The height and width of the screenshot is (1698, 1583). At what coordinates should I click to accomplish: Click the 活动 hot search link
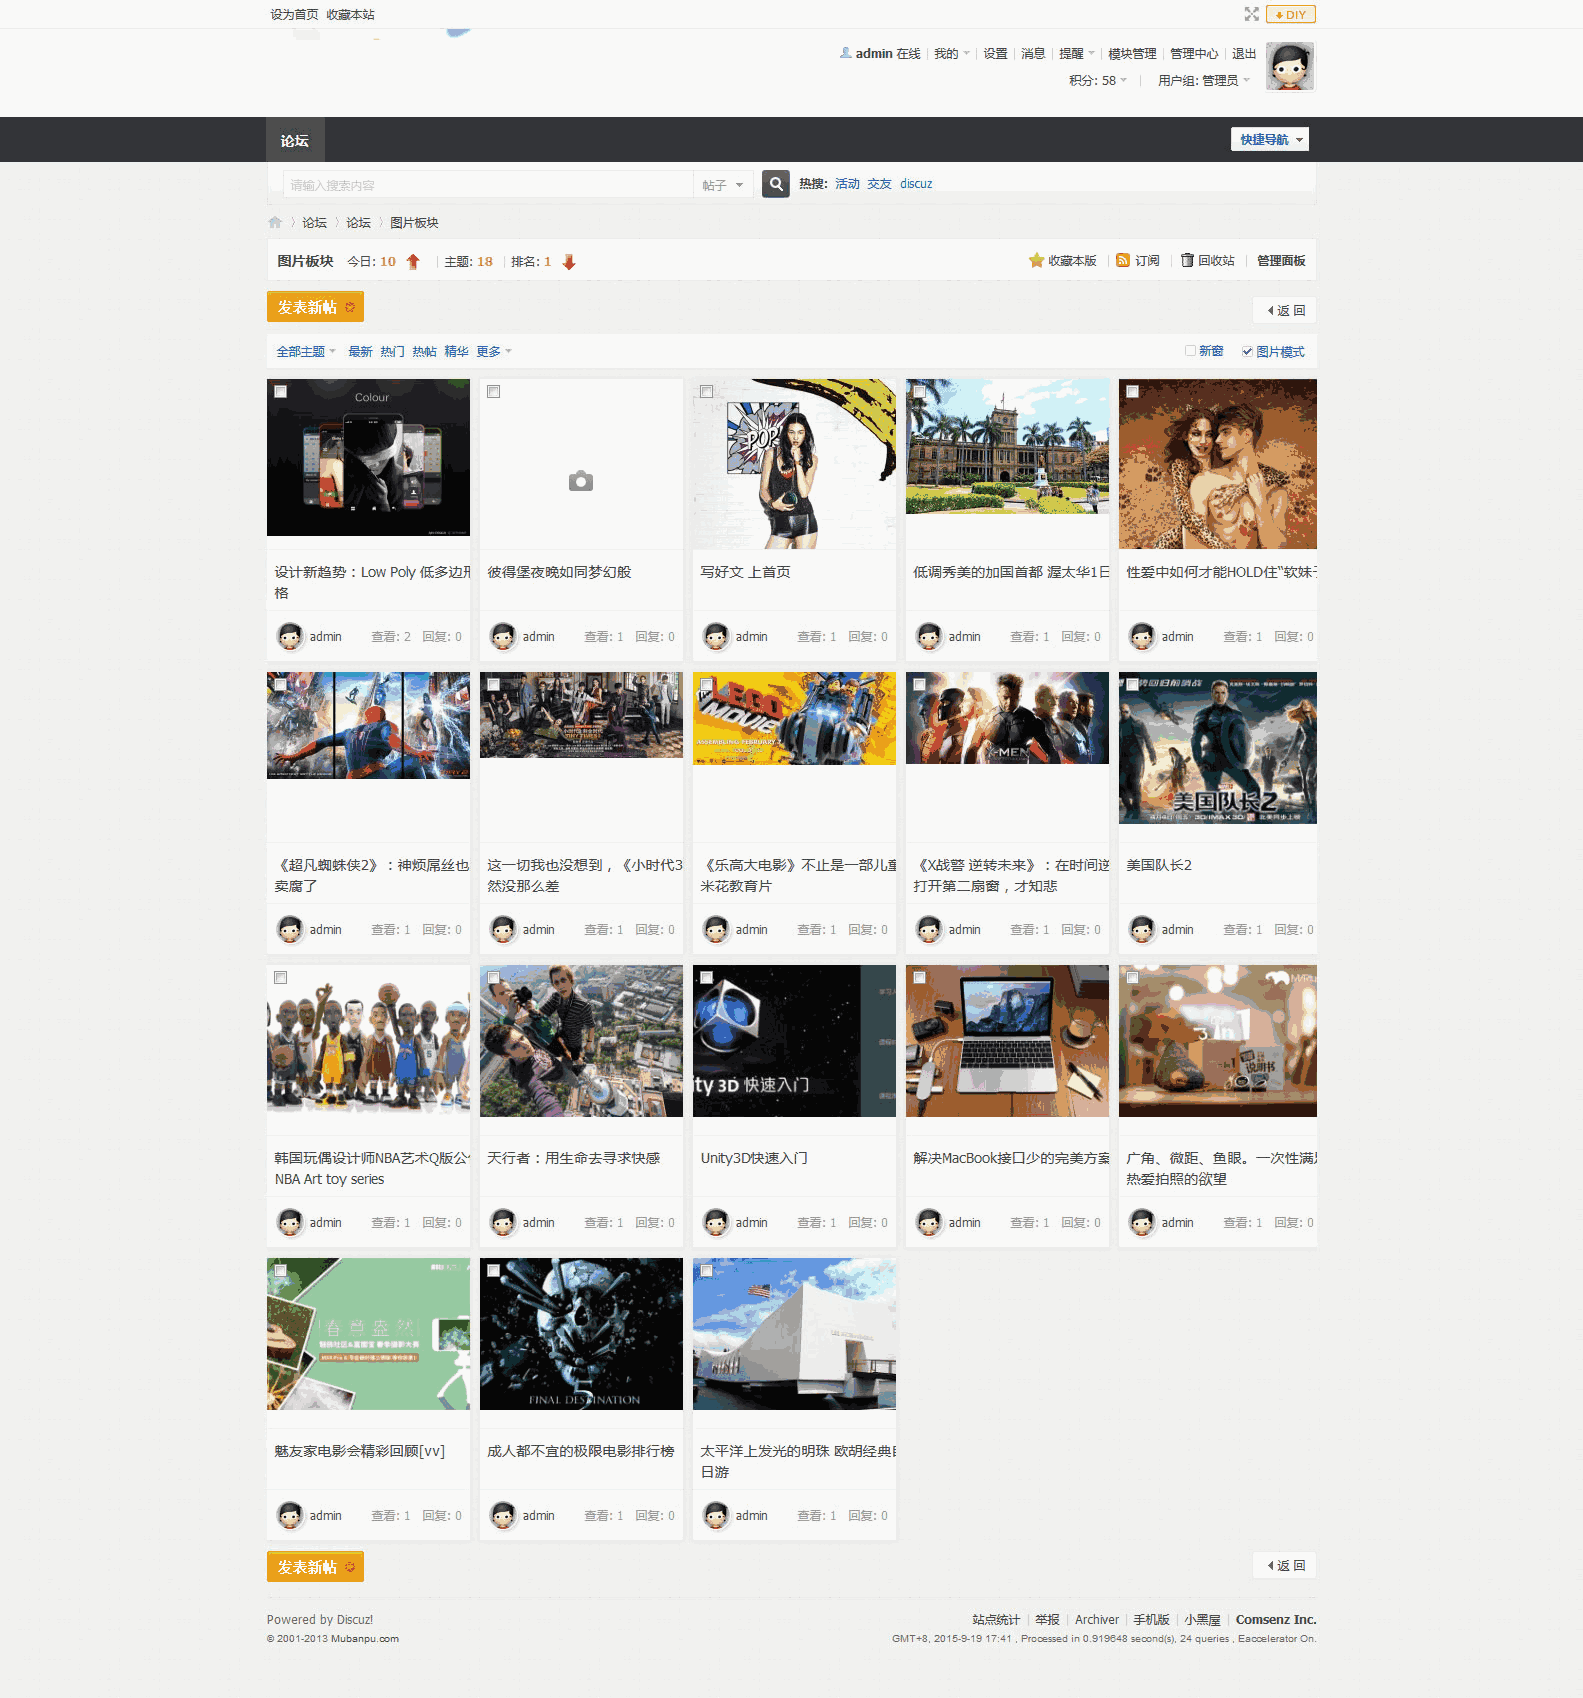tap(847, 184)
